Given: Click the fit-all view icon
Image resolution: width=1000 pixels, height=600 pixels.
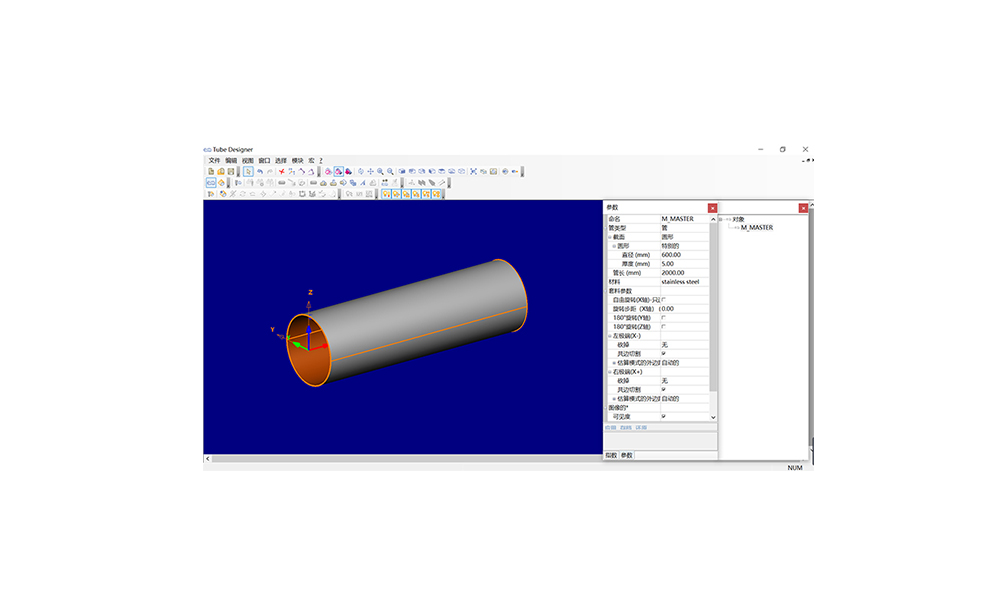Looking at the screenshot, I should 473,172.
